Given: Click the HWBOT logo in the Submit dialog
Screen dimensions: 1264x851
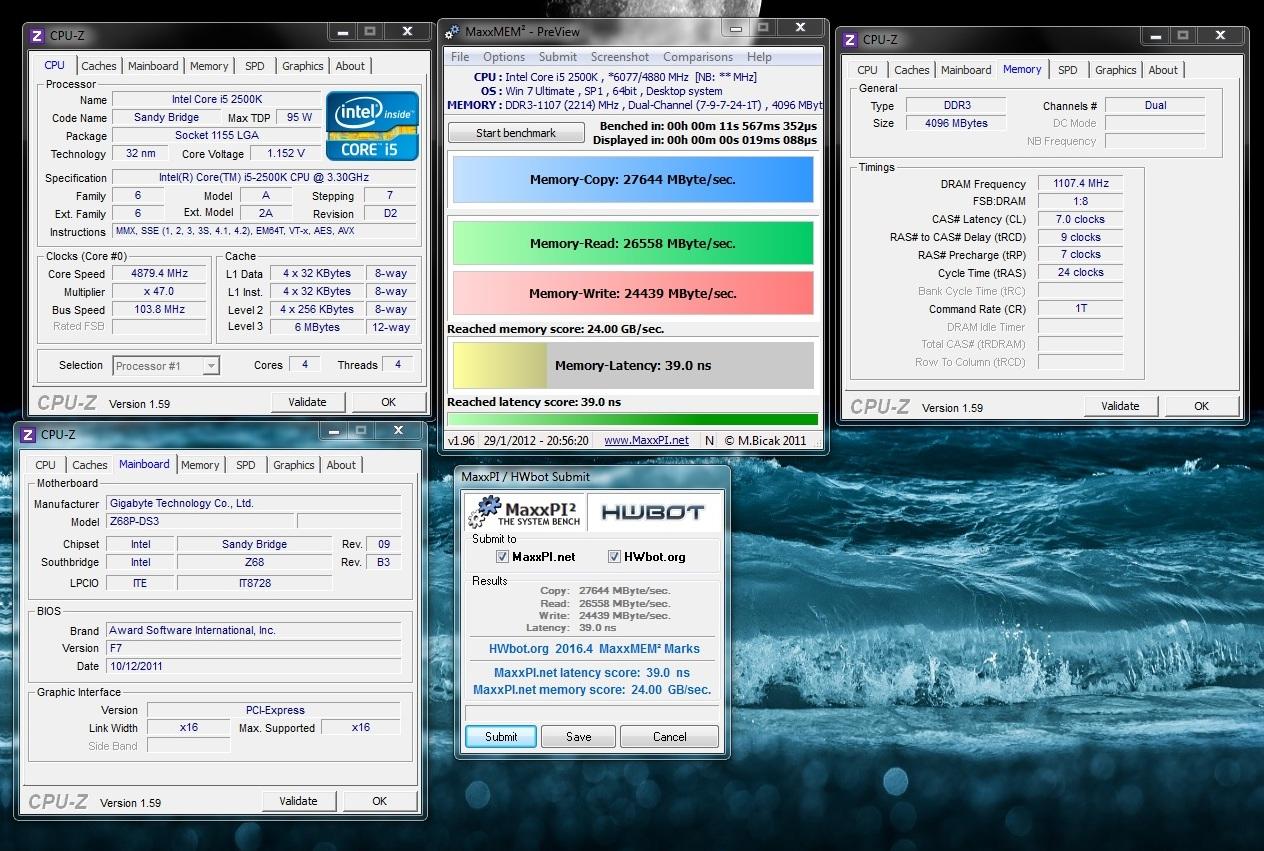Looking at the screenshot, I should click(x=653, y=513).
